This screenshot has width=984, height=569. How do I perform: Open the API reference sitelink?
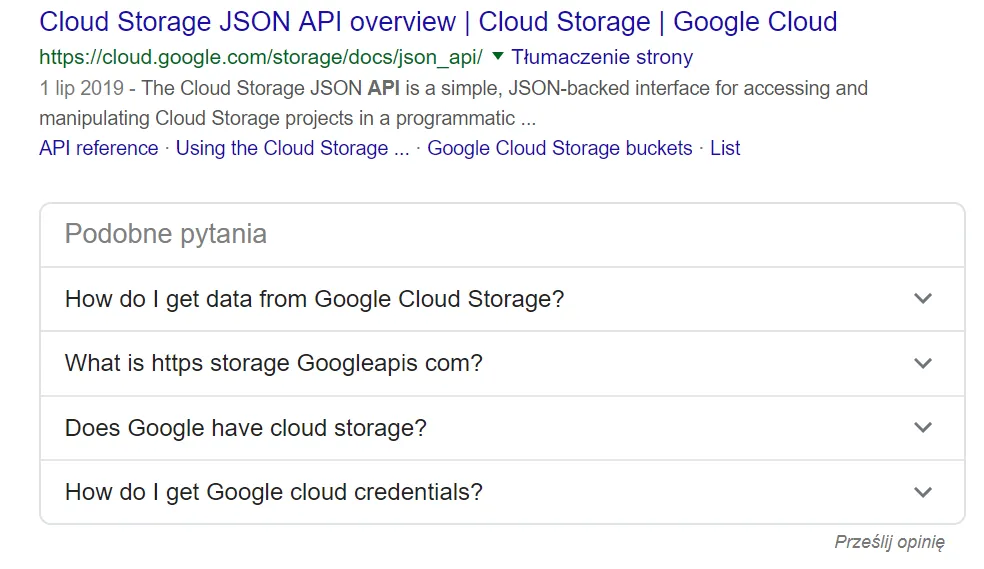pyautogui.click(x=98, y=148)
